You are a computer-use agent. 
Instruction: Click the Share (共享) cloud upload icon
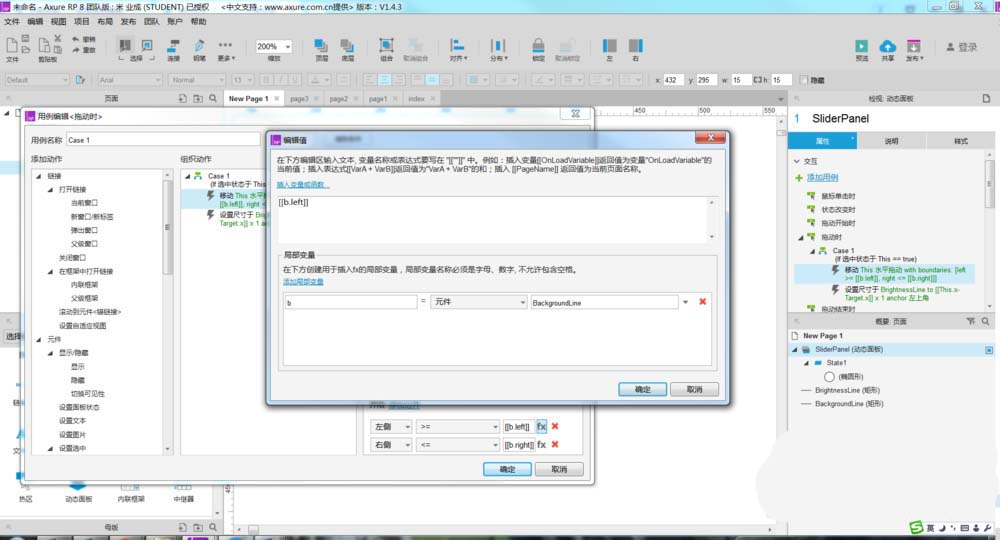coord(888,46)
